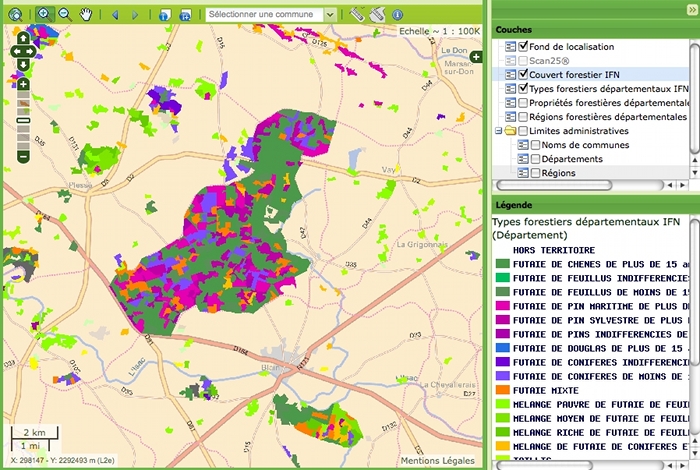This screenshot has height=470, width=700.
Task: Enable the Noms de communes layer
Action: pyautogui.click(x=534, y=145)
